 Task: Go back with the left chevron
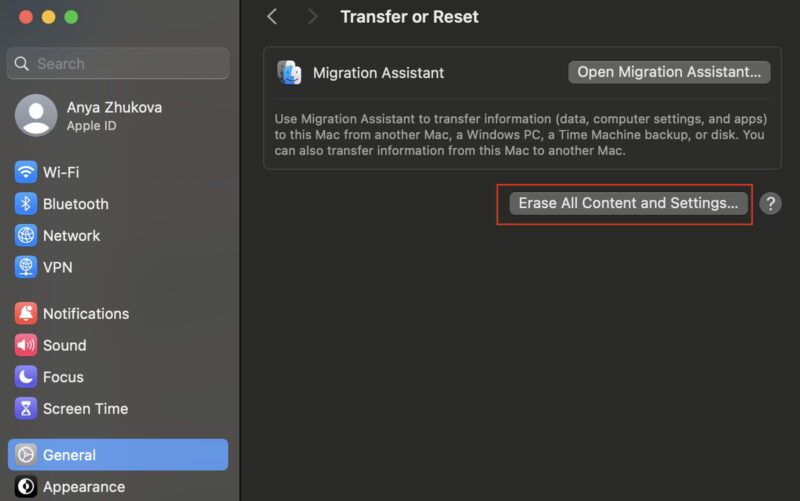pos(272,17)
